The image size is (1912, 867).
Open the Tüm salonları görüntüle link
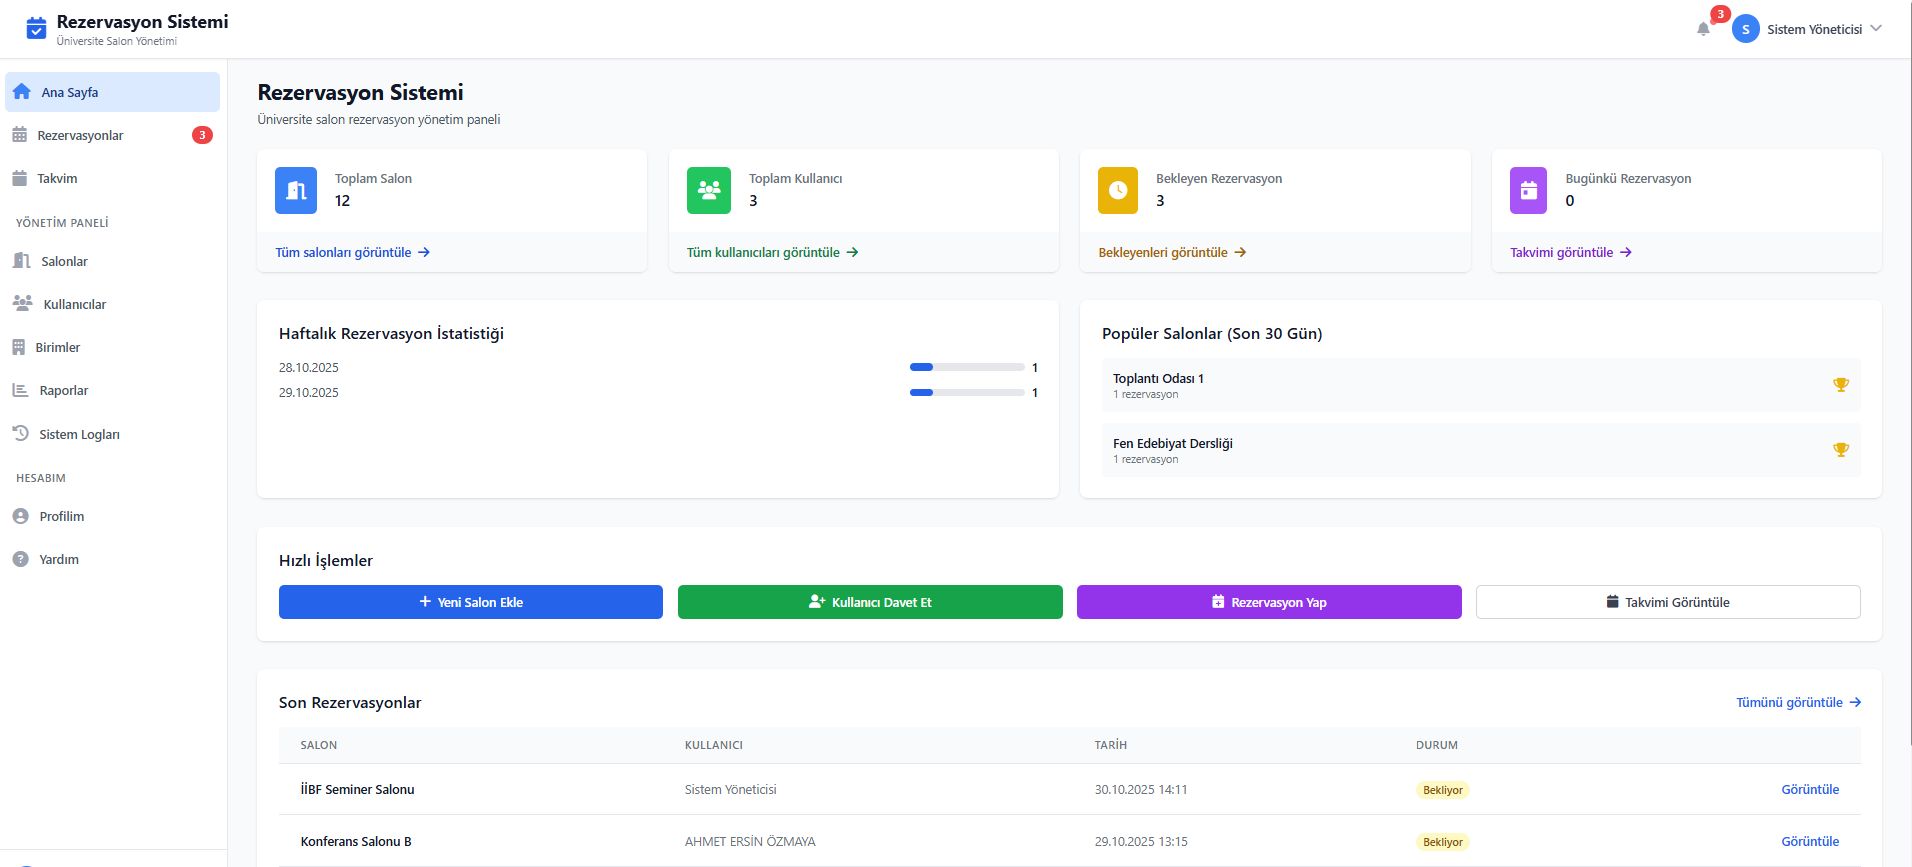tap(353, 252)
